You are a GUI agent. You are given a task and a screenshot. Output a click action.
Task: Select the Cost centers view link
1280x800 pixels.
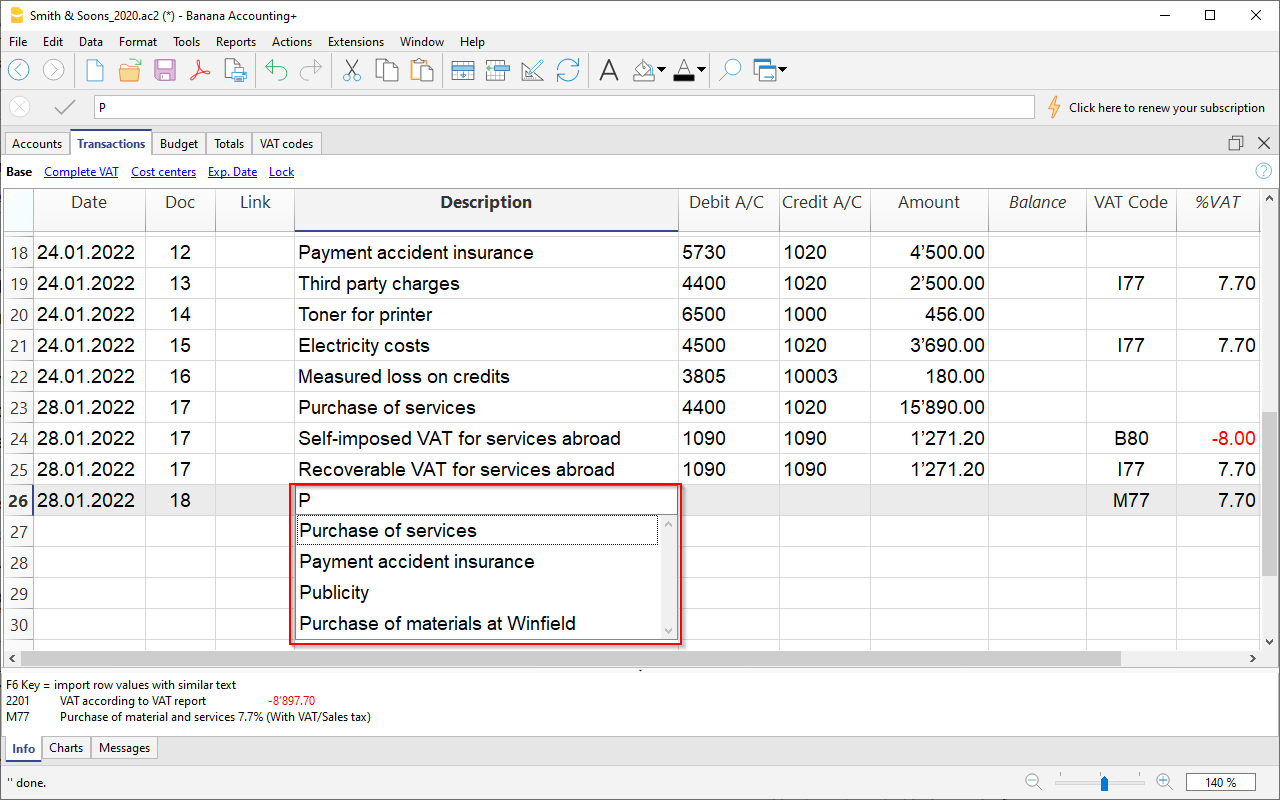[164, 172]
